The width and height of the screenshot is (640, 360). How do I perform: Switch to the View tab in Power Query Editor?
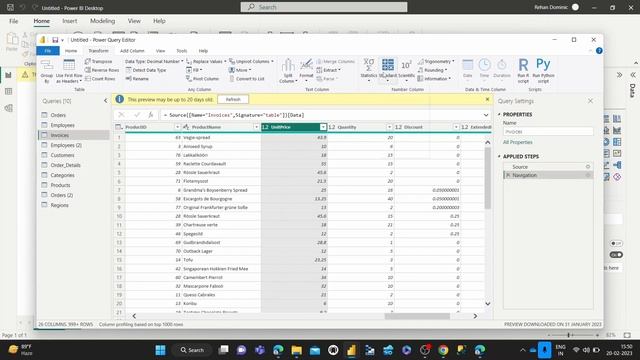coord(160,51)
